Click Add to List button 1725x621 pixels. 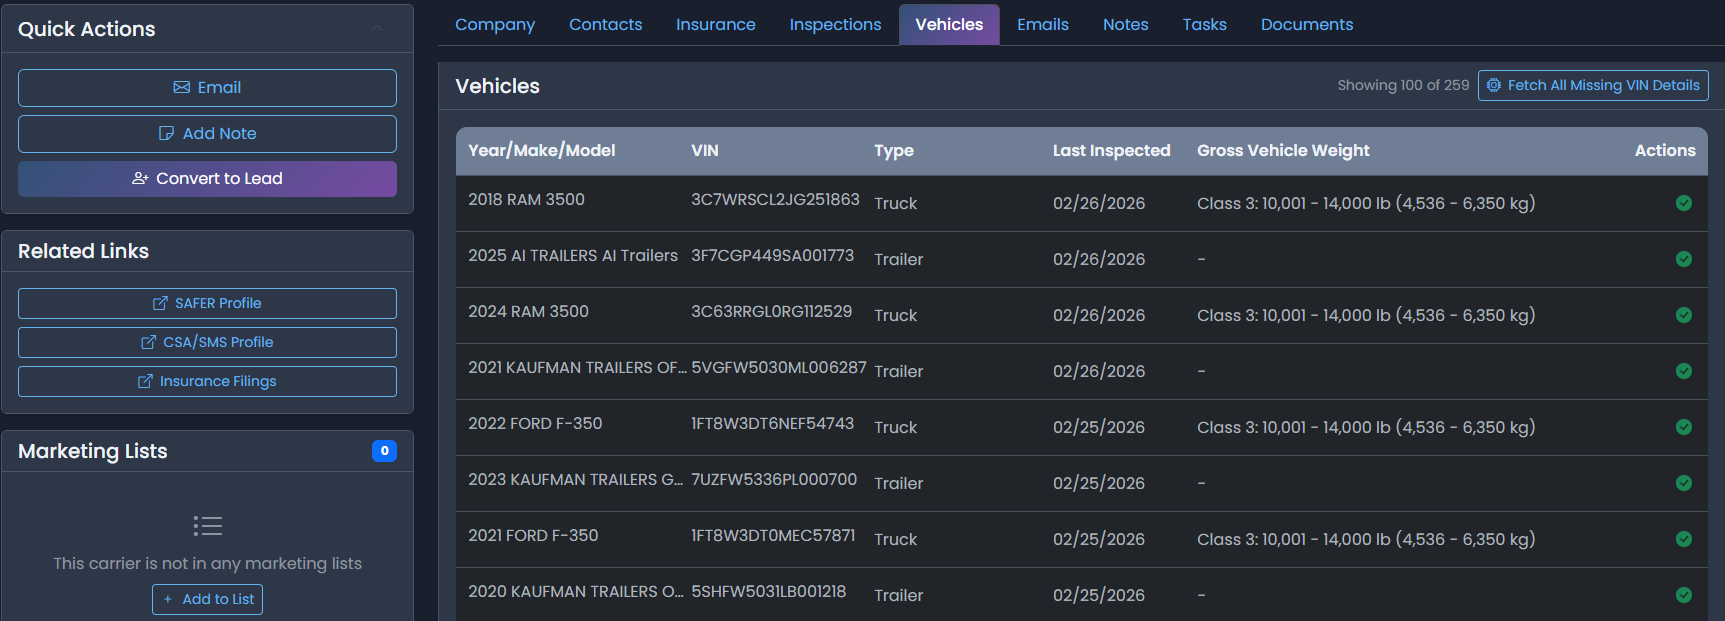pyautogui.click(x=207, y=599)
